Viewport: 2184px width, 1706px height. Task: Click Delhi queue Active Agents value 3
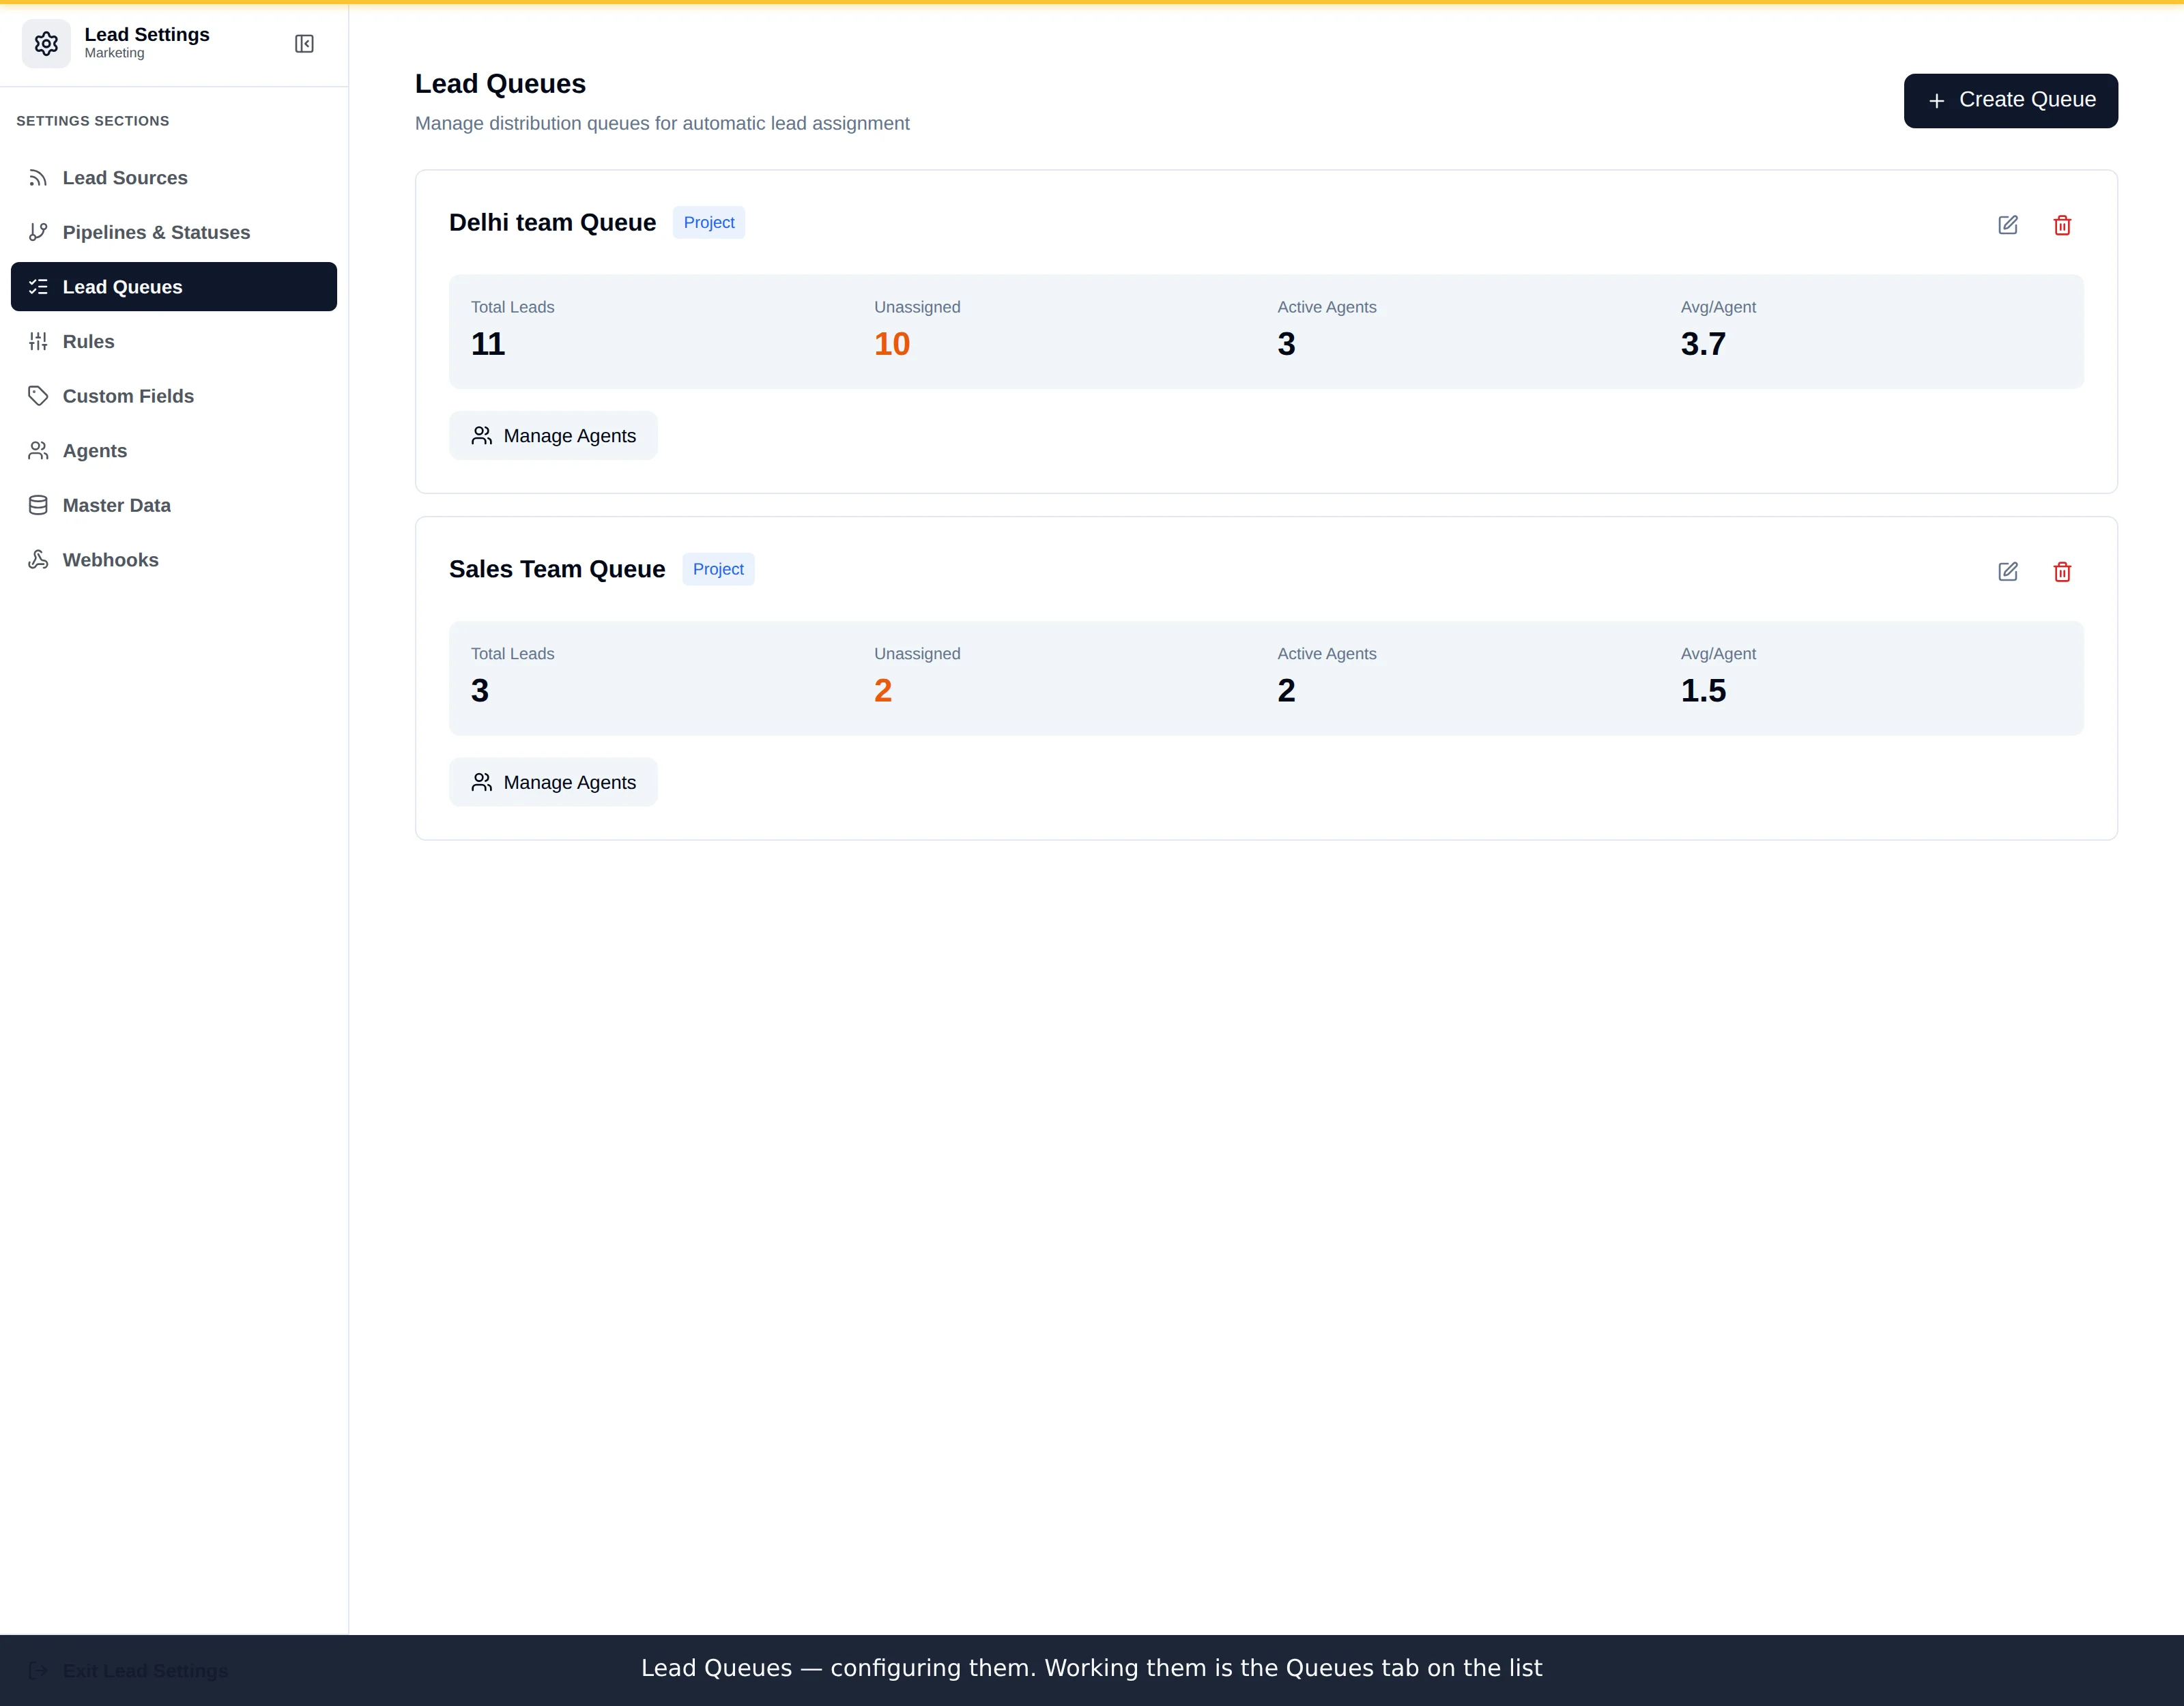pos(1286,344)
